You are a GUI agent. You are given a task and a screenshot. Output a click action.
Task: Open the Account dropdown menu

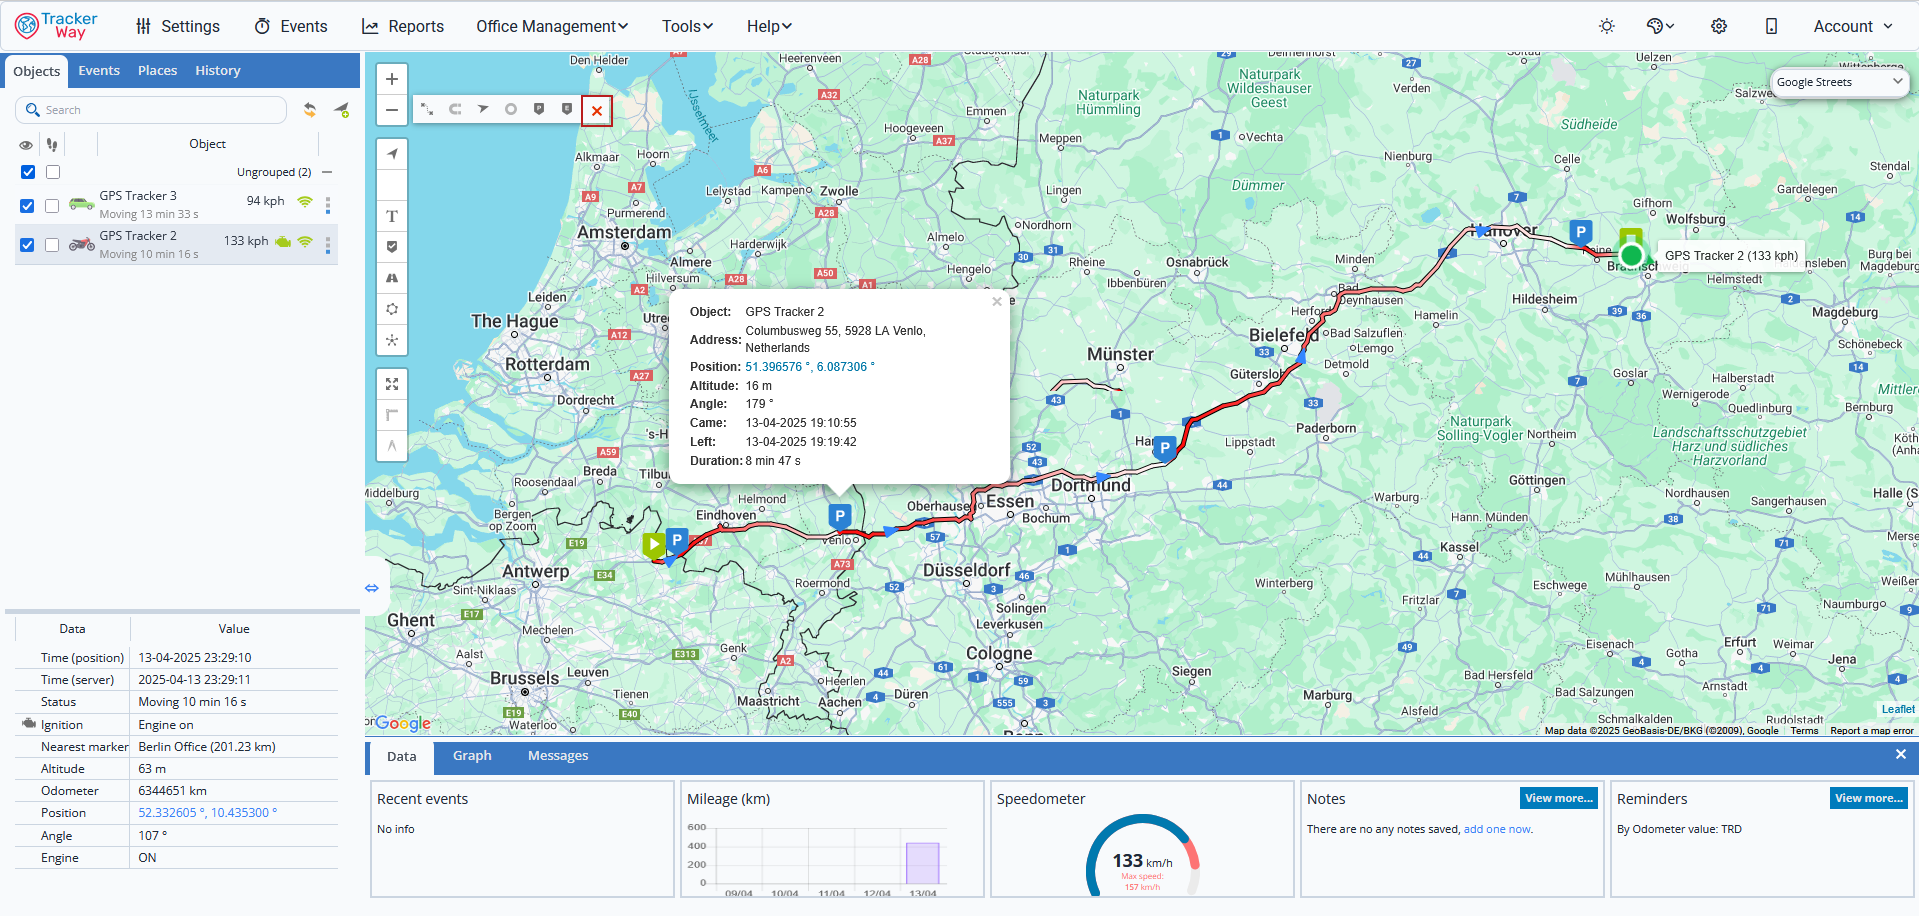(x=1853, y=26)
